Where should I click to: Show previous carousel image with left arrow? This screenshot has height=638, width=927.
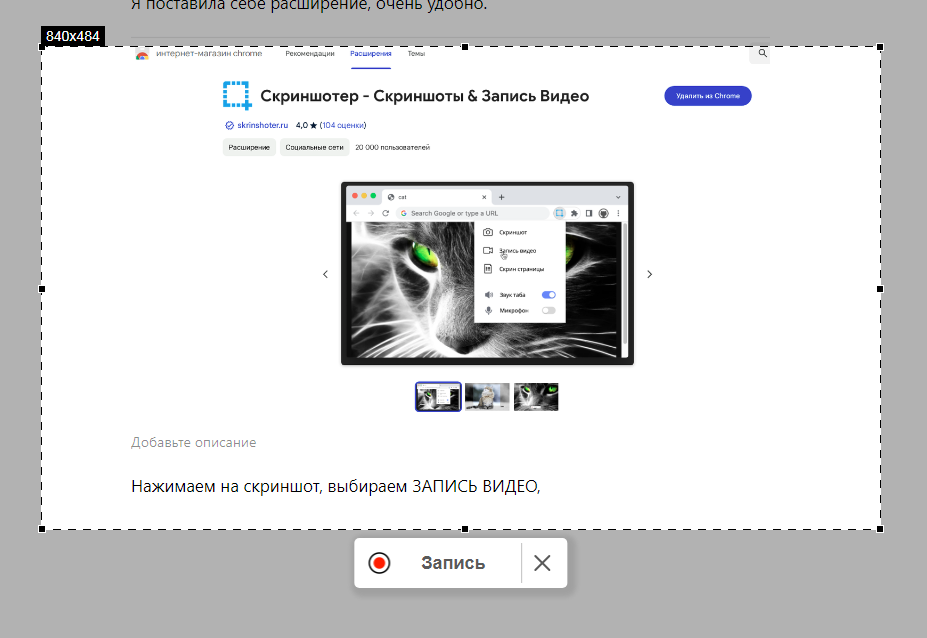pyautogui.click(x=325, y=274)
